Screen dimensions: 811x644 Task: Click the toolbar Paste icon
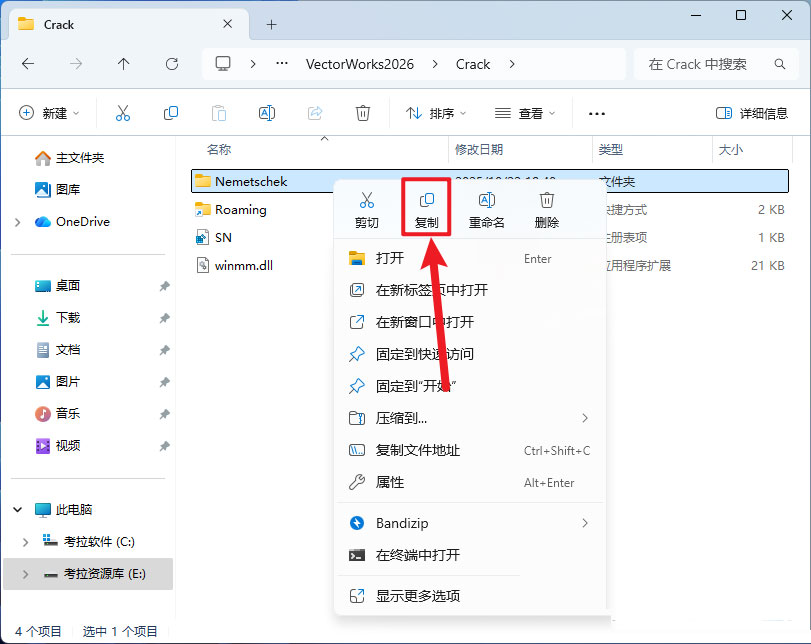tap(219, 113)
